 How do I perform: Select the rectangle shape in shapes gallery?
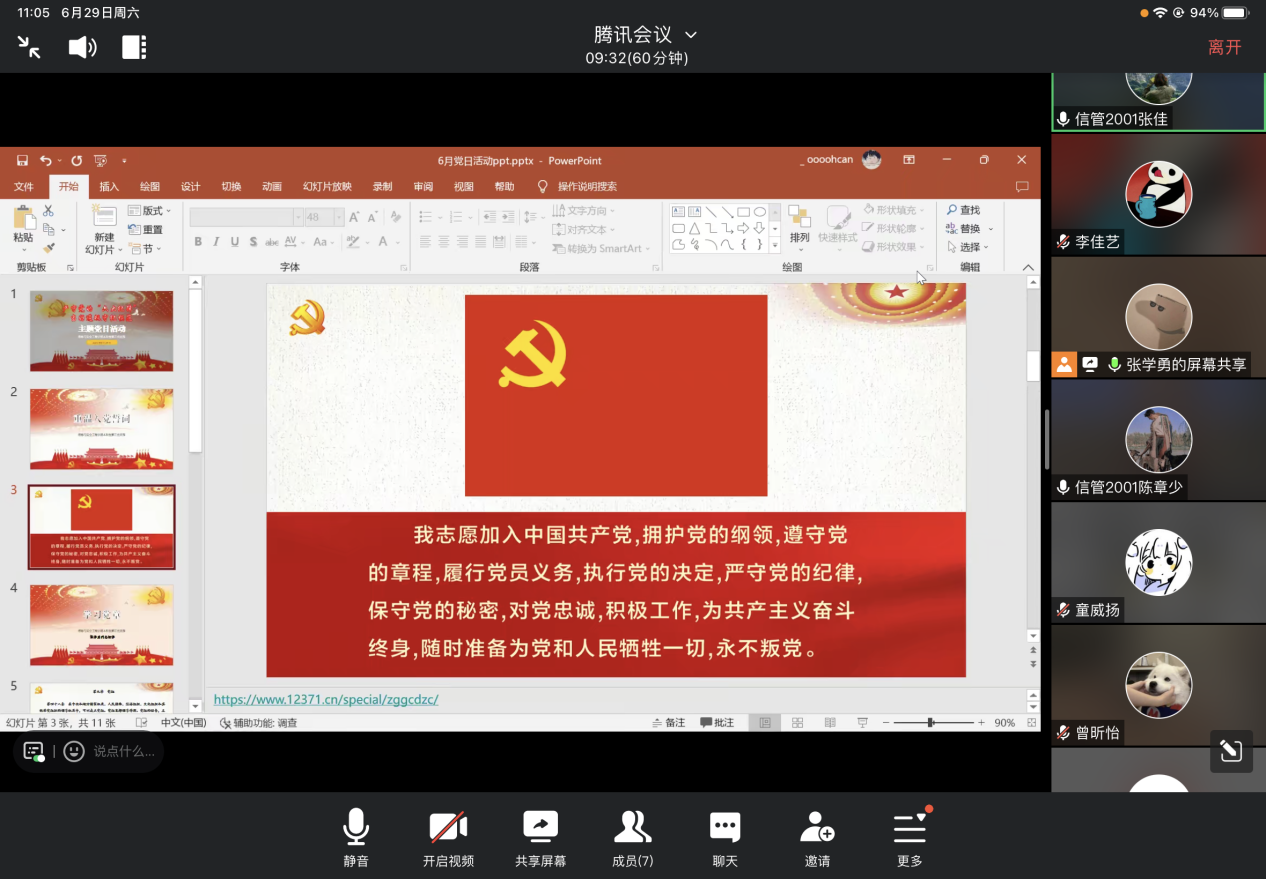(743, 212)
